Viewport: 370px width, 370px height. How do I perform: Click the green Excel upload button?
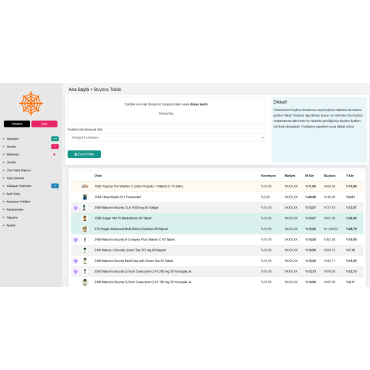click(84, 154)
